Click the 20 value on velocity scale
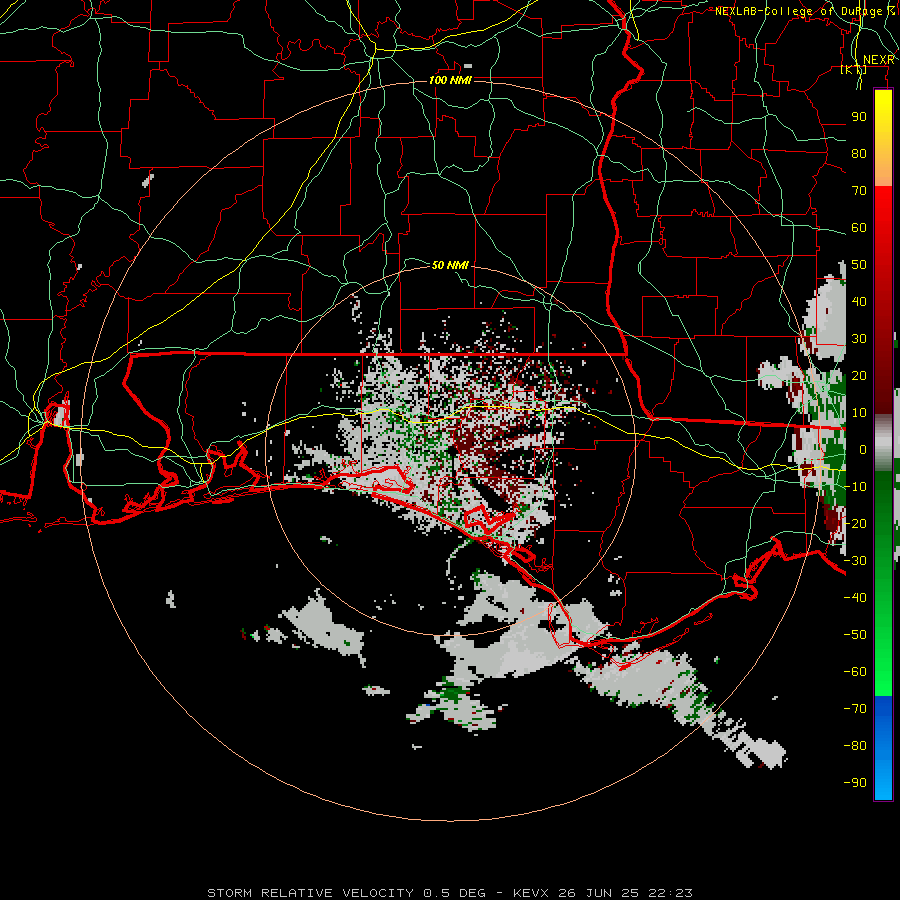Screen dimensions: 900x900 pos(859,376)
